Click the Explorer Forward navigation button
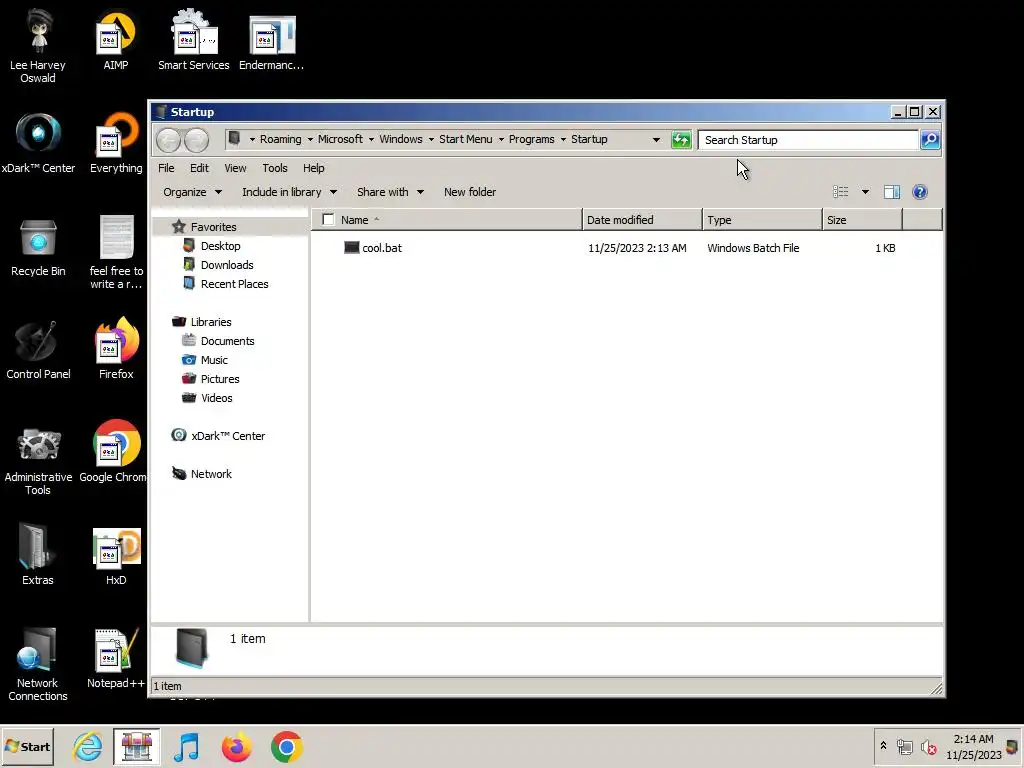1024x768 pixels. tap(196, 140)
